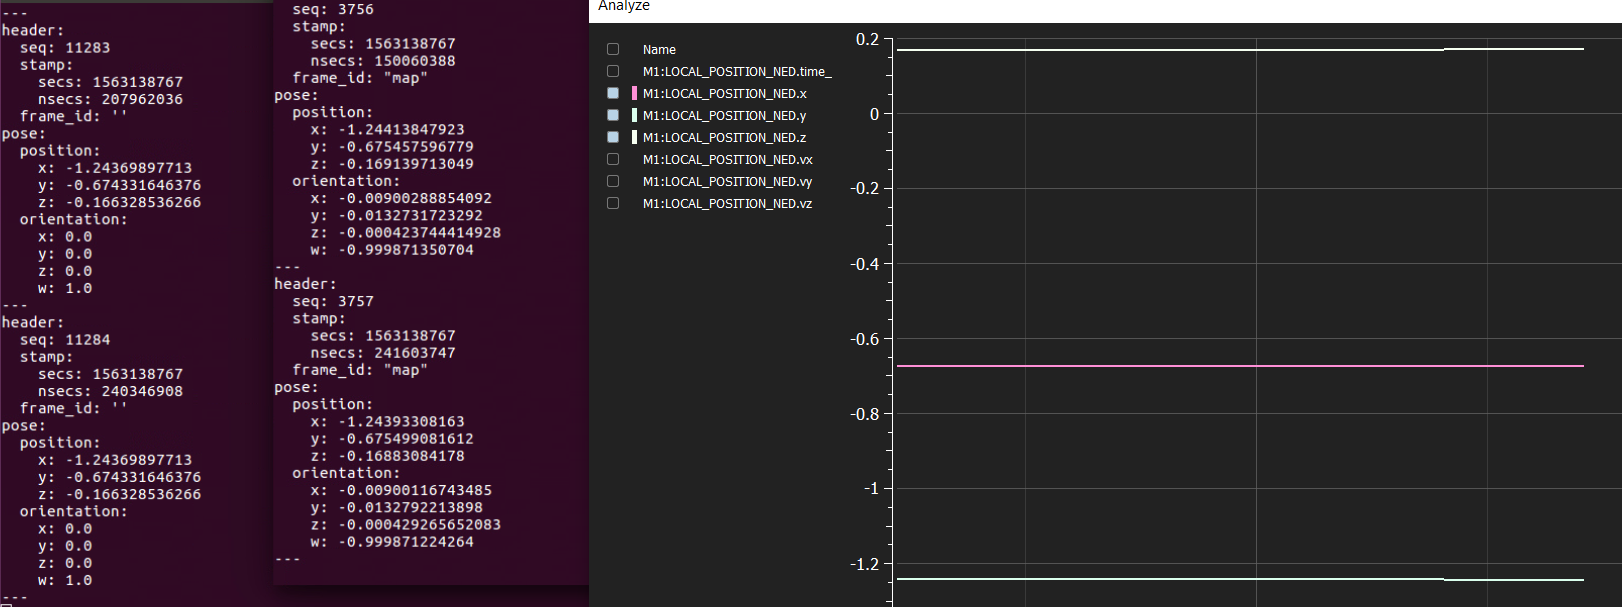
Task: Click 'y: -0.675499081612' position value
Action: (392, 439)
